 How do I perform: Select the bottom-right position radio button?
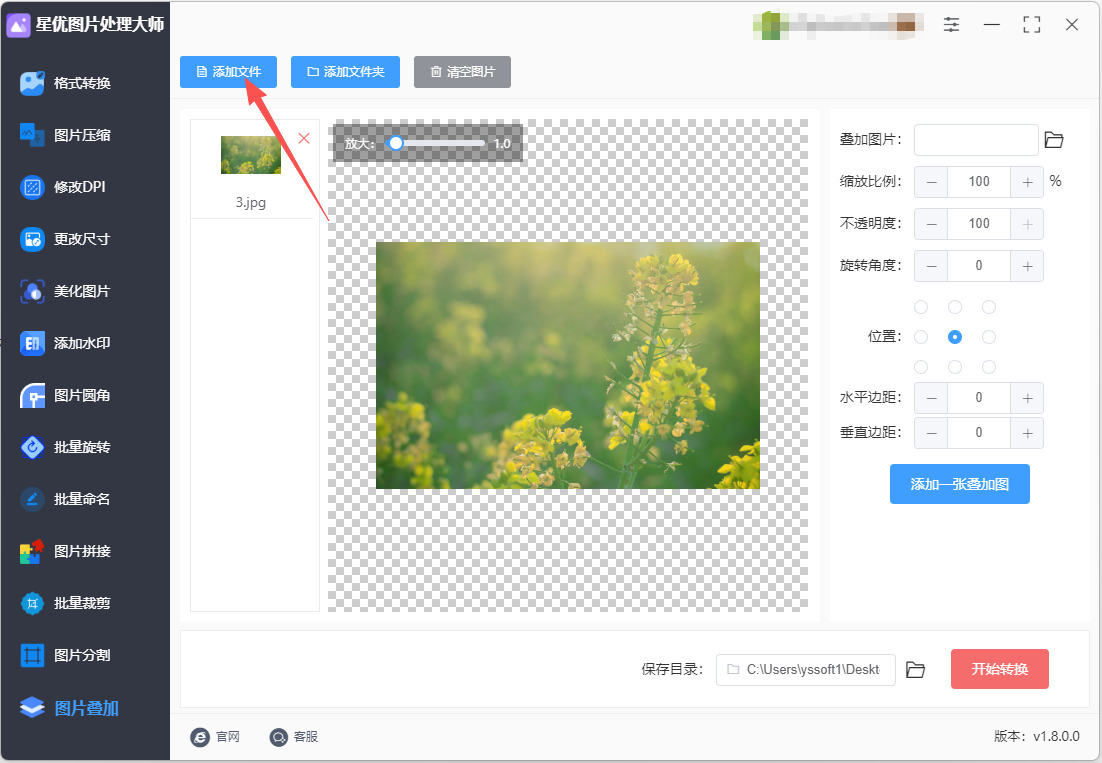pos(989,367)
